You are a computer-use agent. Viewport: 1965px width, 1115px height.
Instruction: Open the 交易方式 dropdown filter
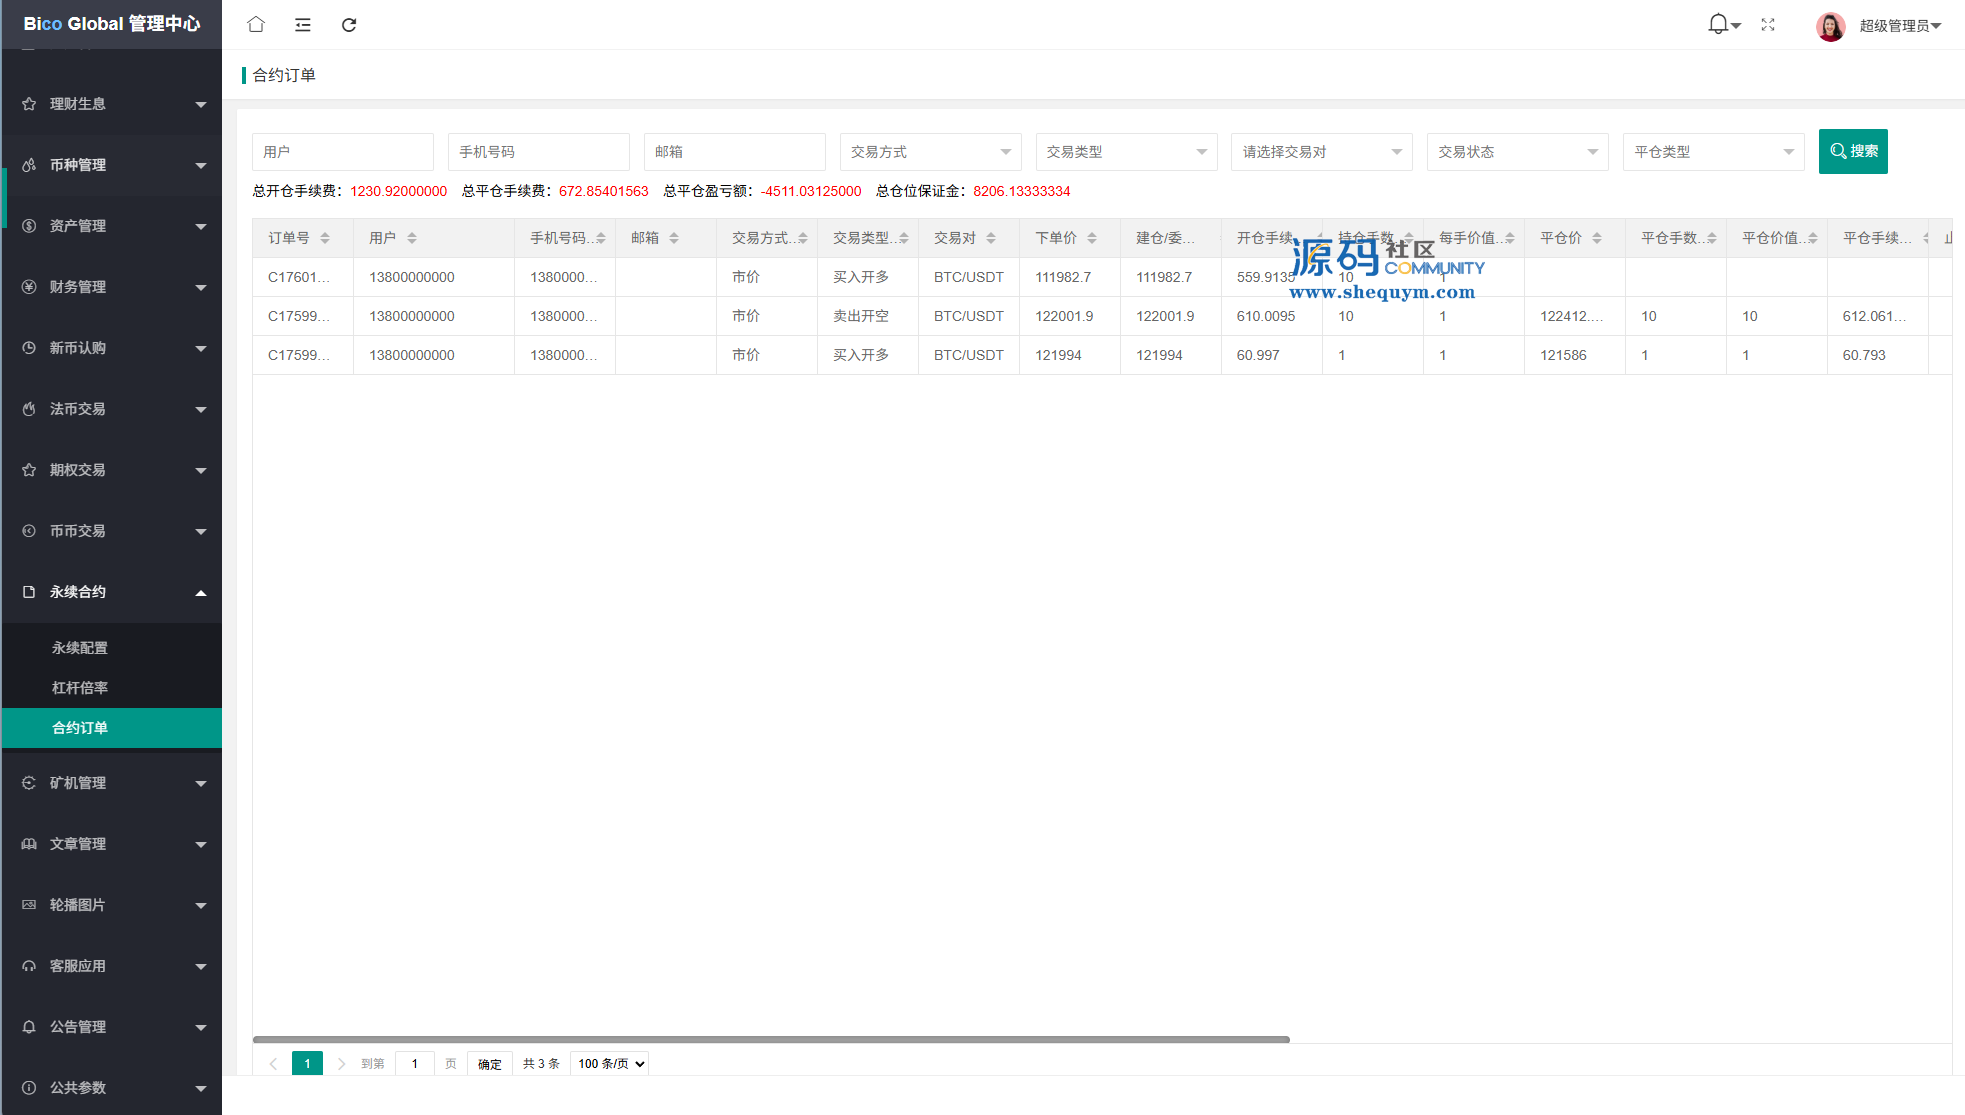pyautogui.click(x=929, y=152)
